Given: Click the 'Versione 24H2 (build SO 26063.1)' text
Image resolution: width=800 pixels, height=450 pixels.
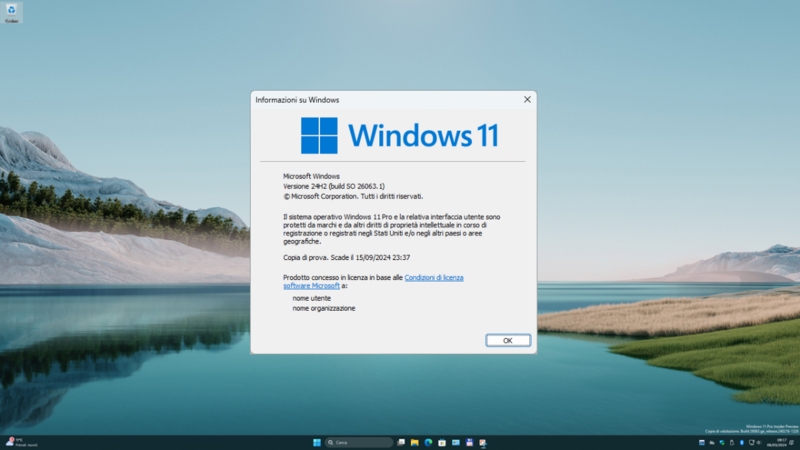Looking at the screenshot, I should [x=334, y=186].
